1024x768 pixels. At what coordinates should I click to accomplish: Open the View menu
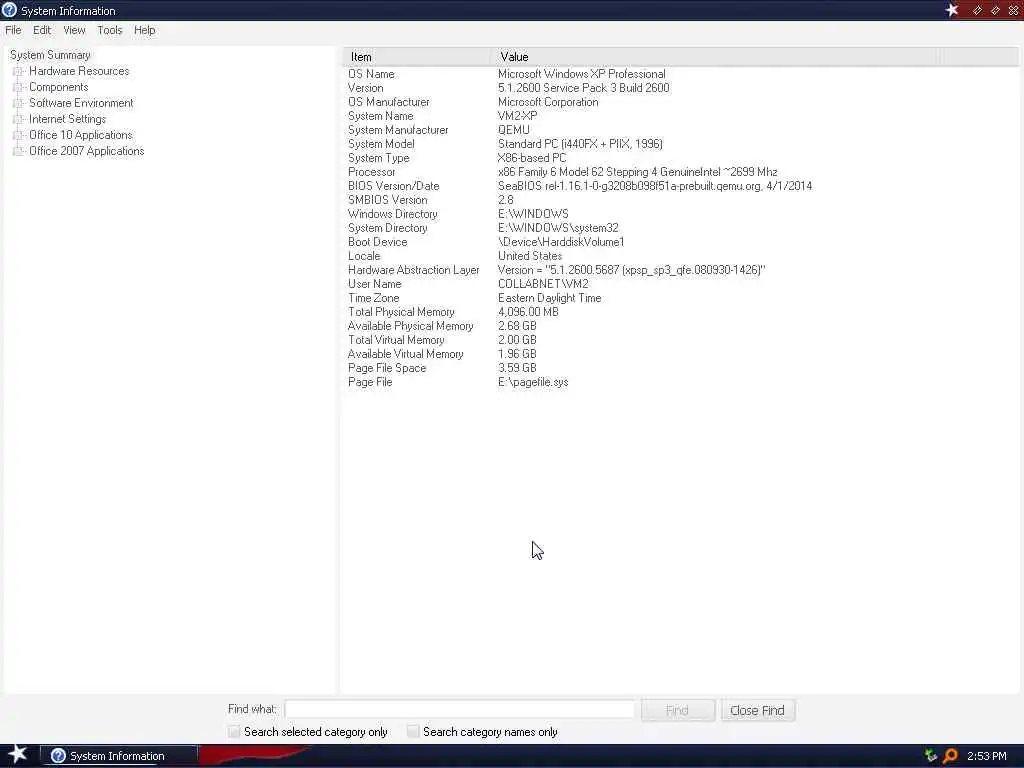pos(74,30)
